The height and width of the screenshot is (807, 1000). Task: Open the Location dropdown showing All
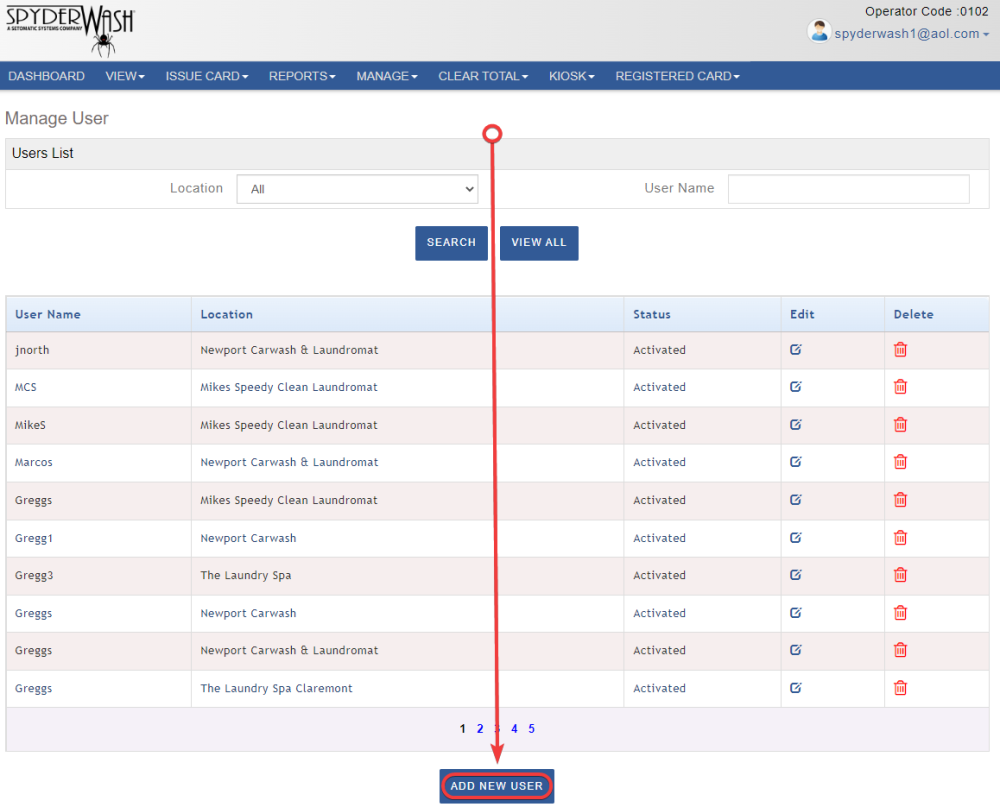(x=357, y=189)
